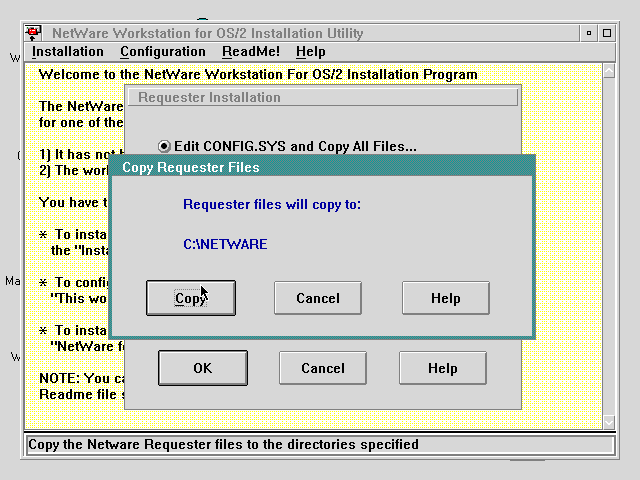Open the Installation menu
Viewport: 640px width, 480px height.
[x=68, y=52]
